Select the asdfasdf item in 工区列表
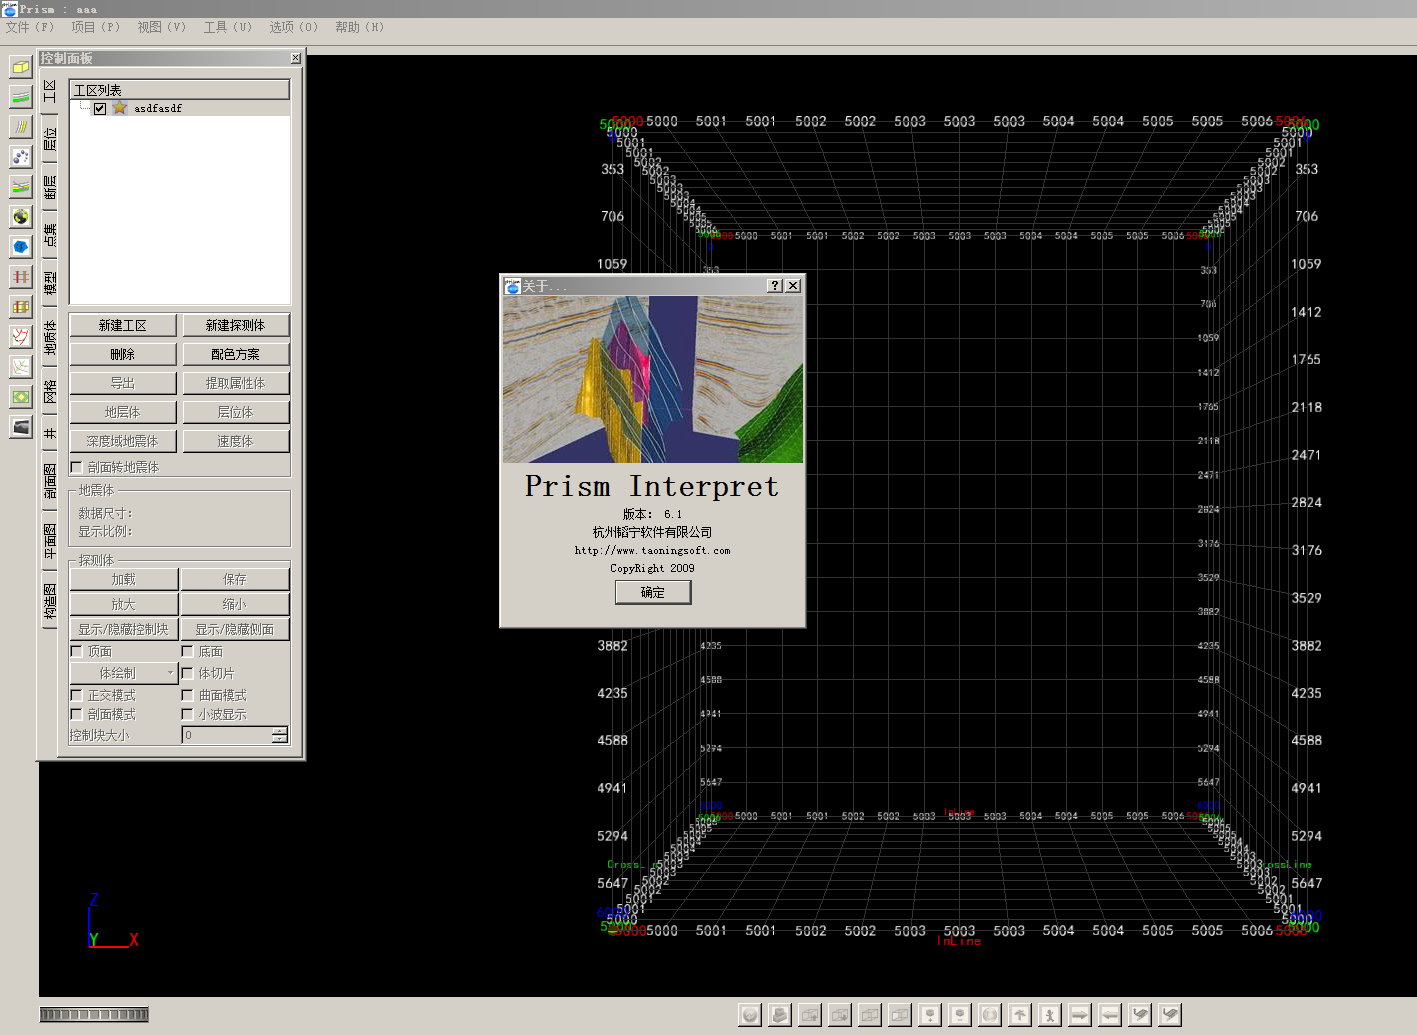 coord(158,108)
